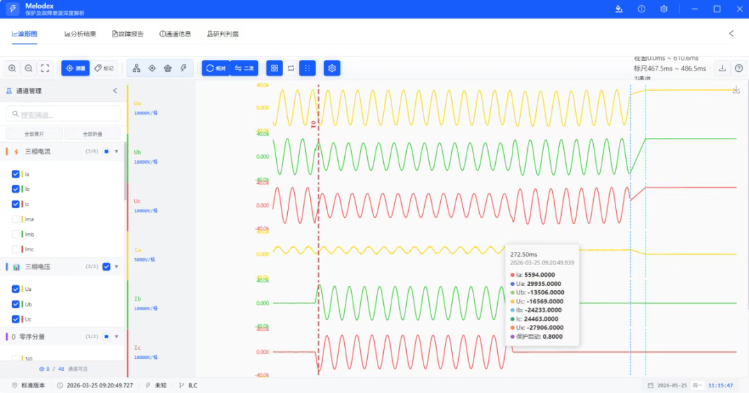This screenshot has width=749, height=393.
Task: Click the 标准版本 status bar entry
Action: [29, 385]
